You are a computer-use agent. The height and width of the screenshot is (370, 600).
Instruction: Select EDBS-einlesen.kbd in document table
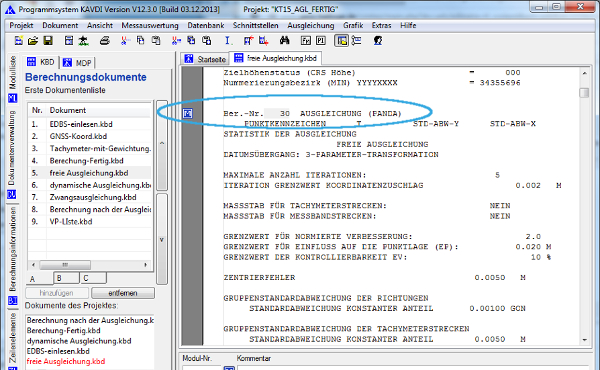90,124
